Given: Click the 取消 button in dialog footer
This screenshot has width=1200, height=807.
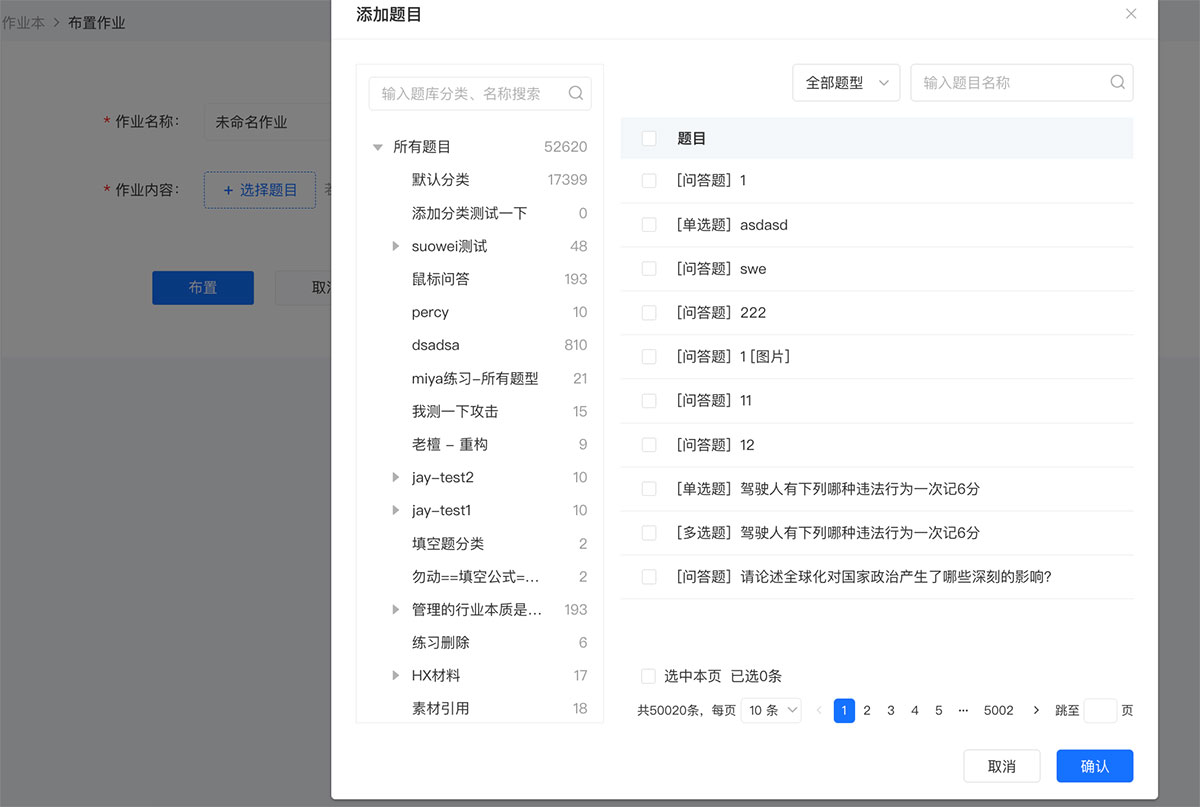Looking at the screenshot, I should (1001, 766).
